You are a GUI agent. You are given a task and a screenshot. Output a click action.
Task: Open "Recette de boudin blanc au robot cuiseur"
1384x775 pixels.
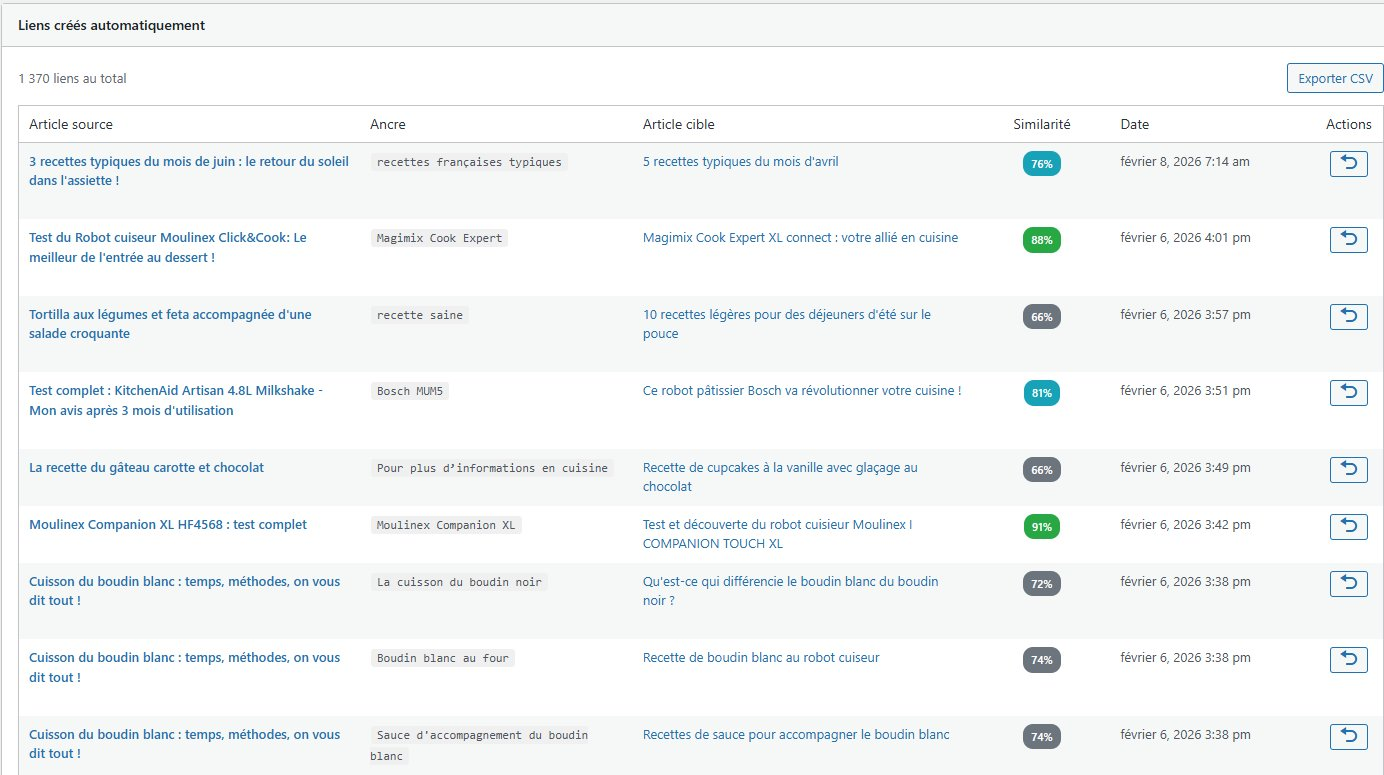(761, 657)
